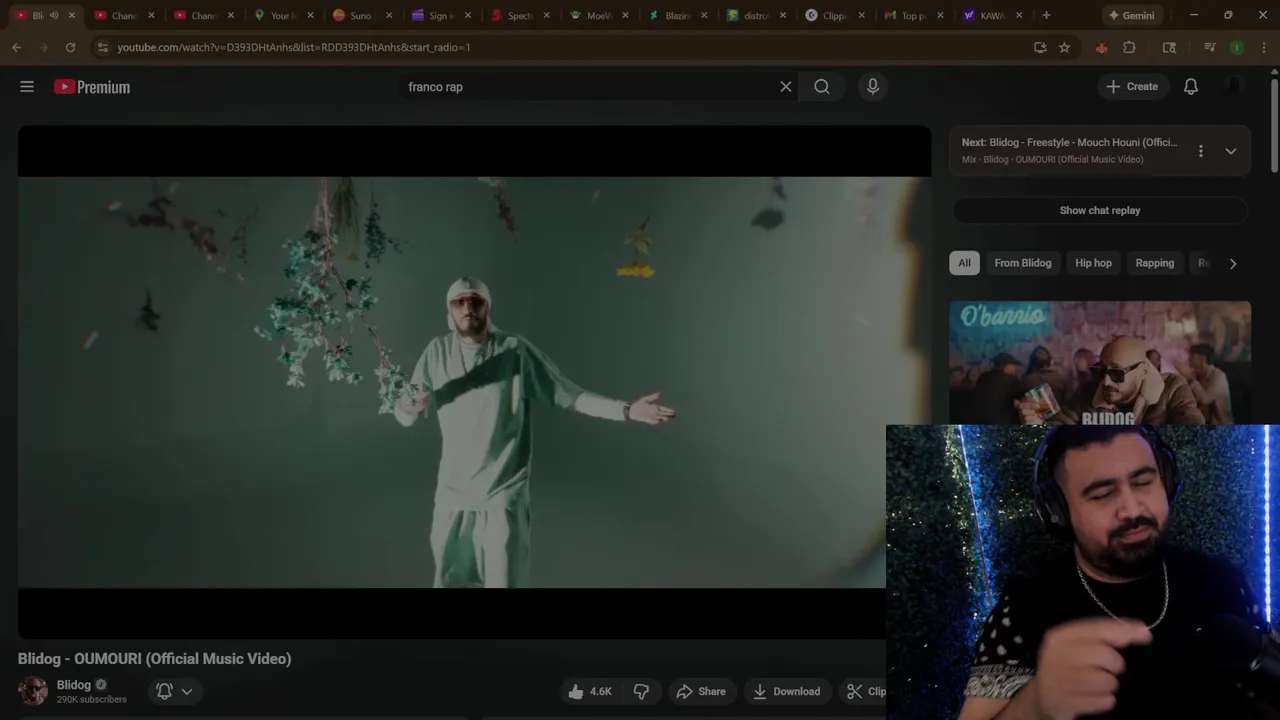The width and height of the screenshot is (1280, 720).
Task: Switch to the distro tab
Action: pyautogui.click(x=748, y=15)
